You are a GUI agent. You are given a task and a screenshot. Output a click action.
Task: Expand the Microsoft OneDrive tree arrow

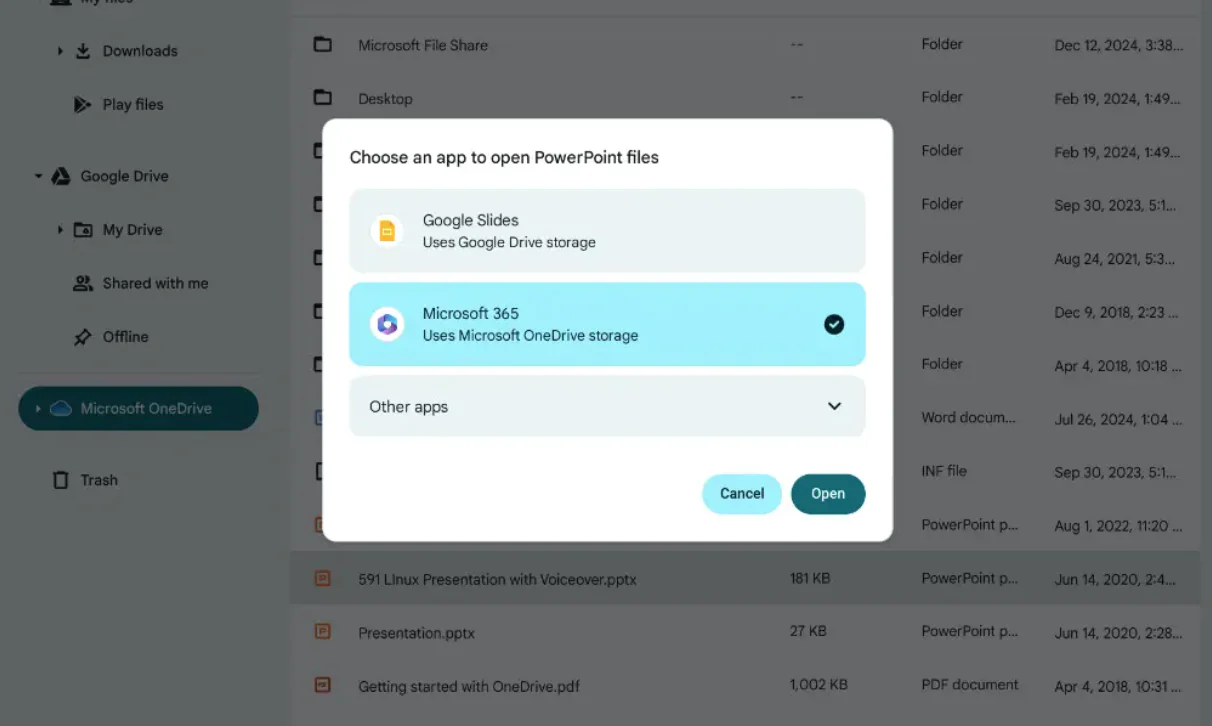click(38, 408)
